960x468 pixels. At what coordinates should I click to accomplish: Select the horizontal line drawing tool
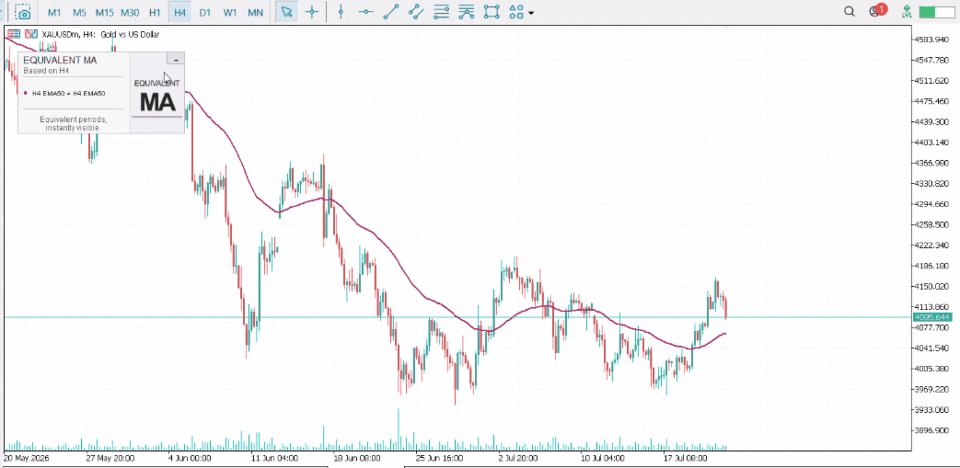coord(366,12)
